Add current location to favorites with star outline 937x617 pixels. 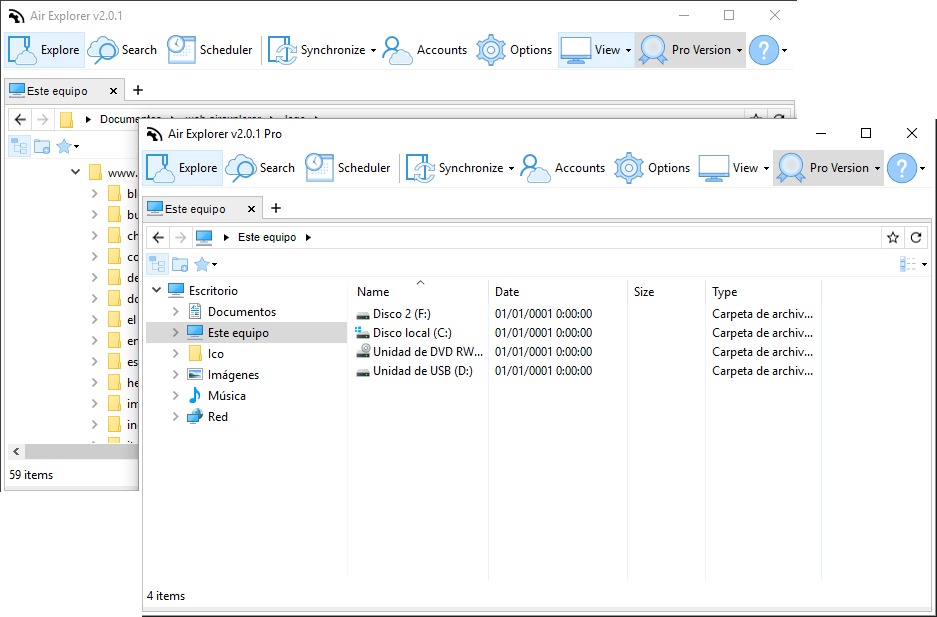893,237
